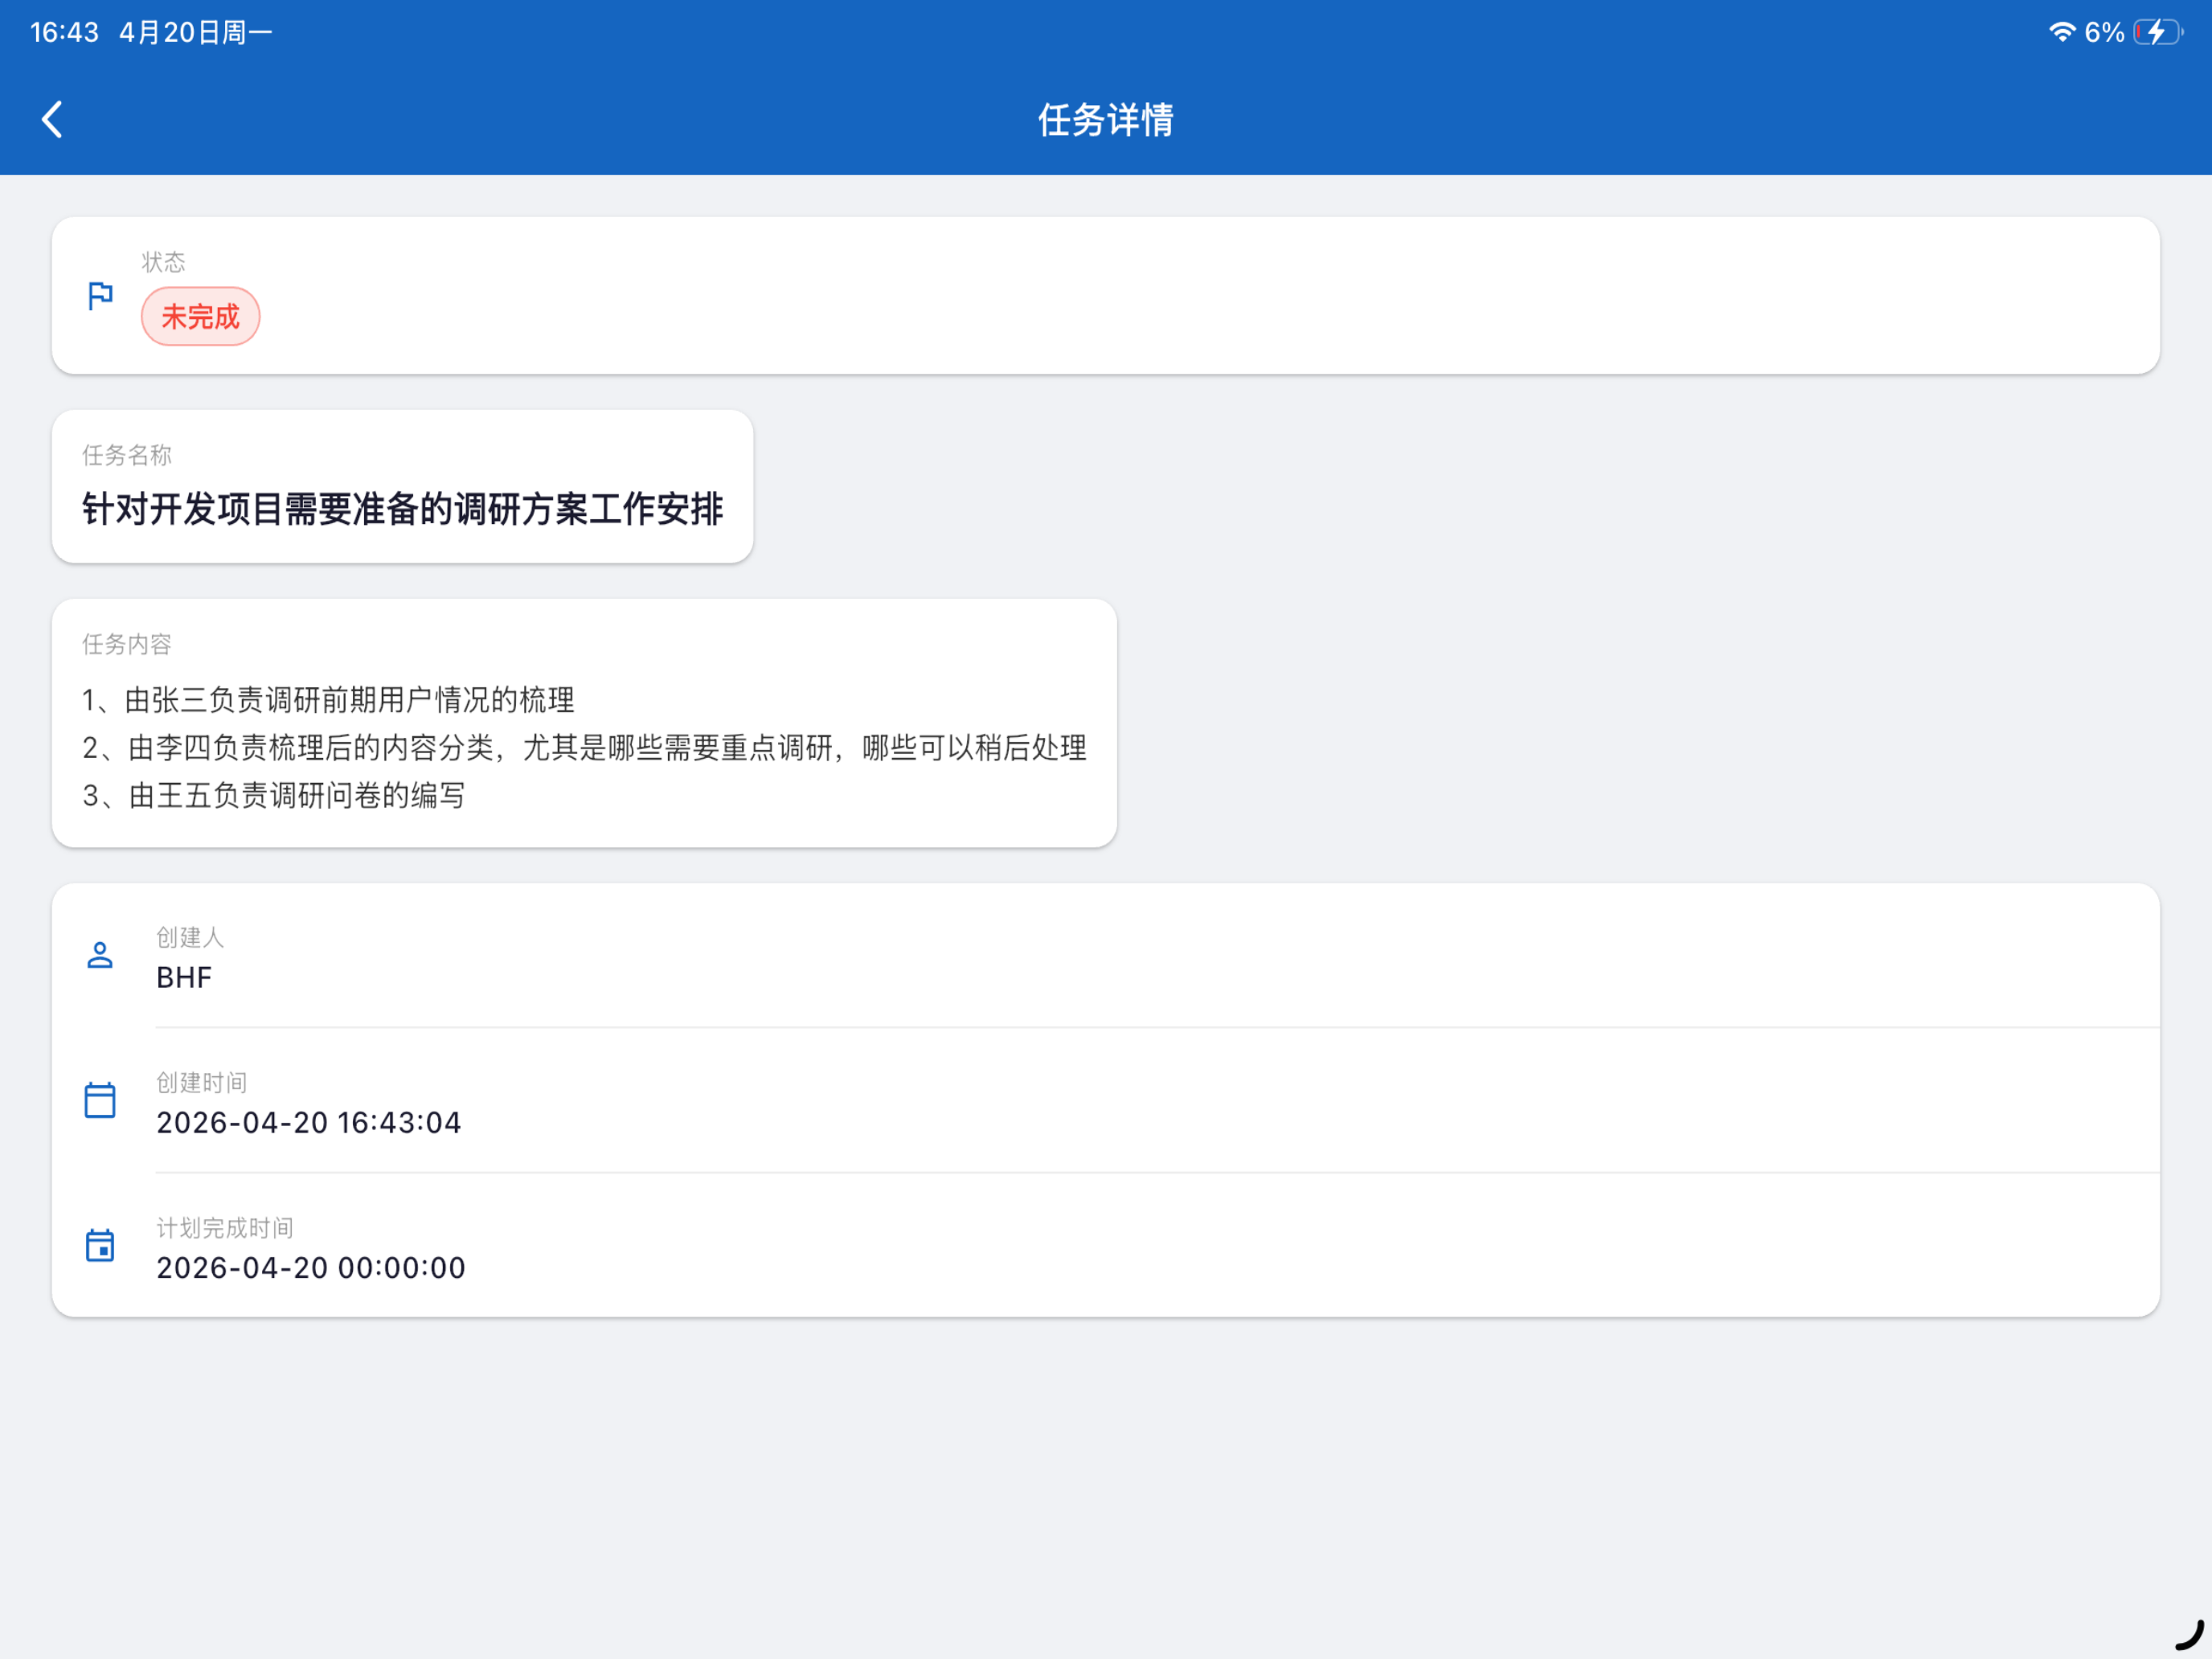Click the 创建人 label

[x=190, y=937]
